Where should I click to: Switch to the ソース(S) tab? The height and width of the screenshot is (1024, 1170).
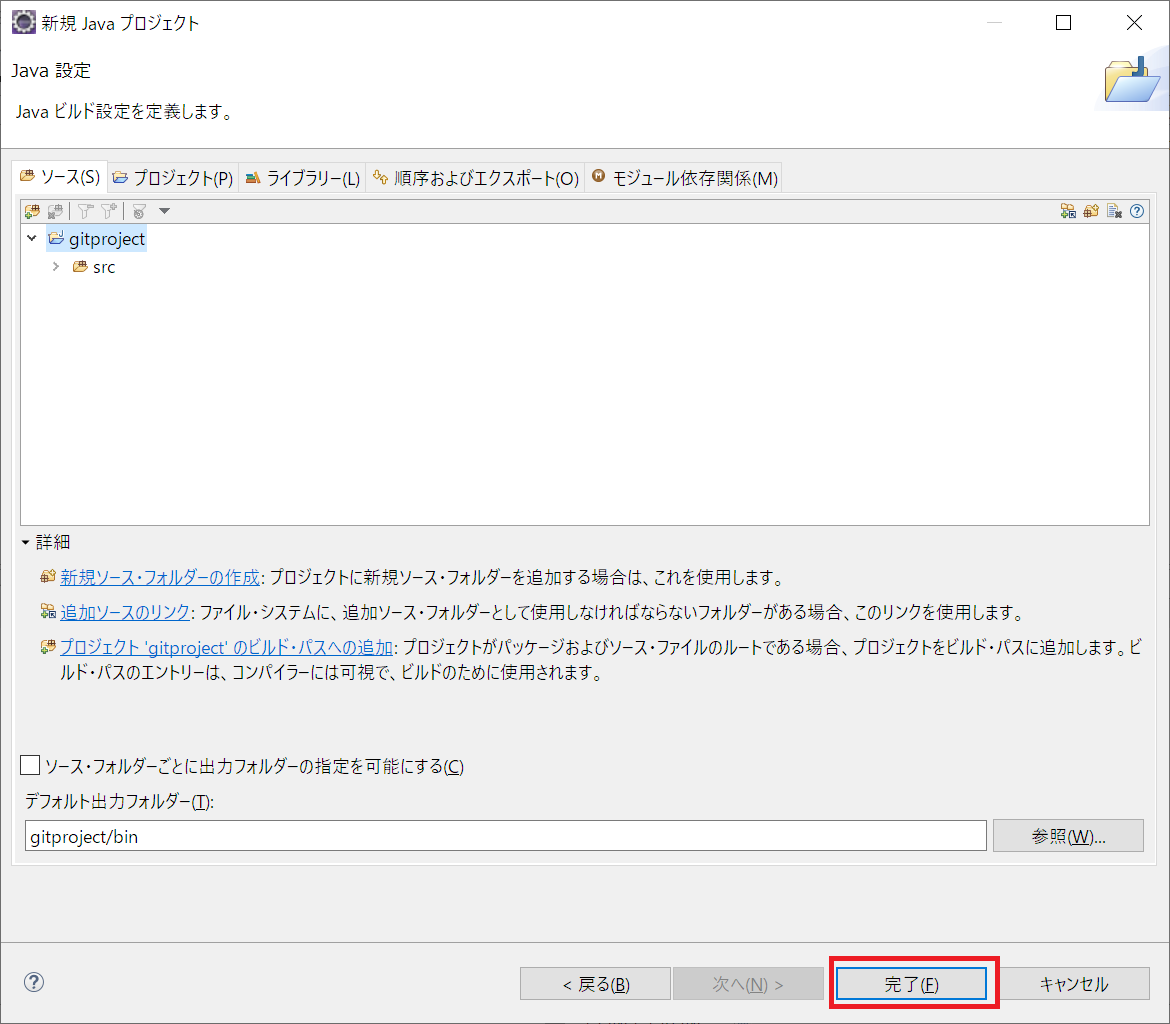[60, 177]
